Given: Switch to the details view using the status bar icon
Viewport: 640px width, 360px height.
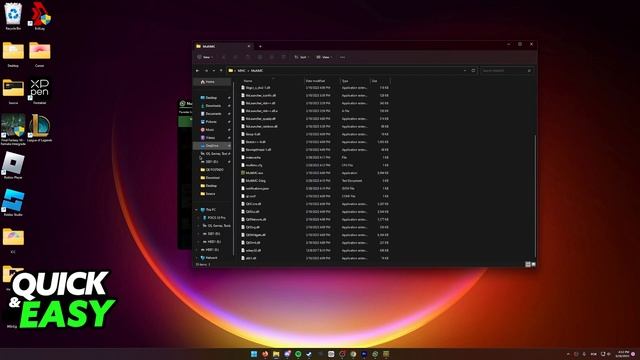Looking at the screenshot, I should pos(527,264).
